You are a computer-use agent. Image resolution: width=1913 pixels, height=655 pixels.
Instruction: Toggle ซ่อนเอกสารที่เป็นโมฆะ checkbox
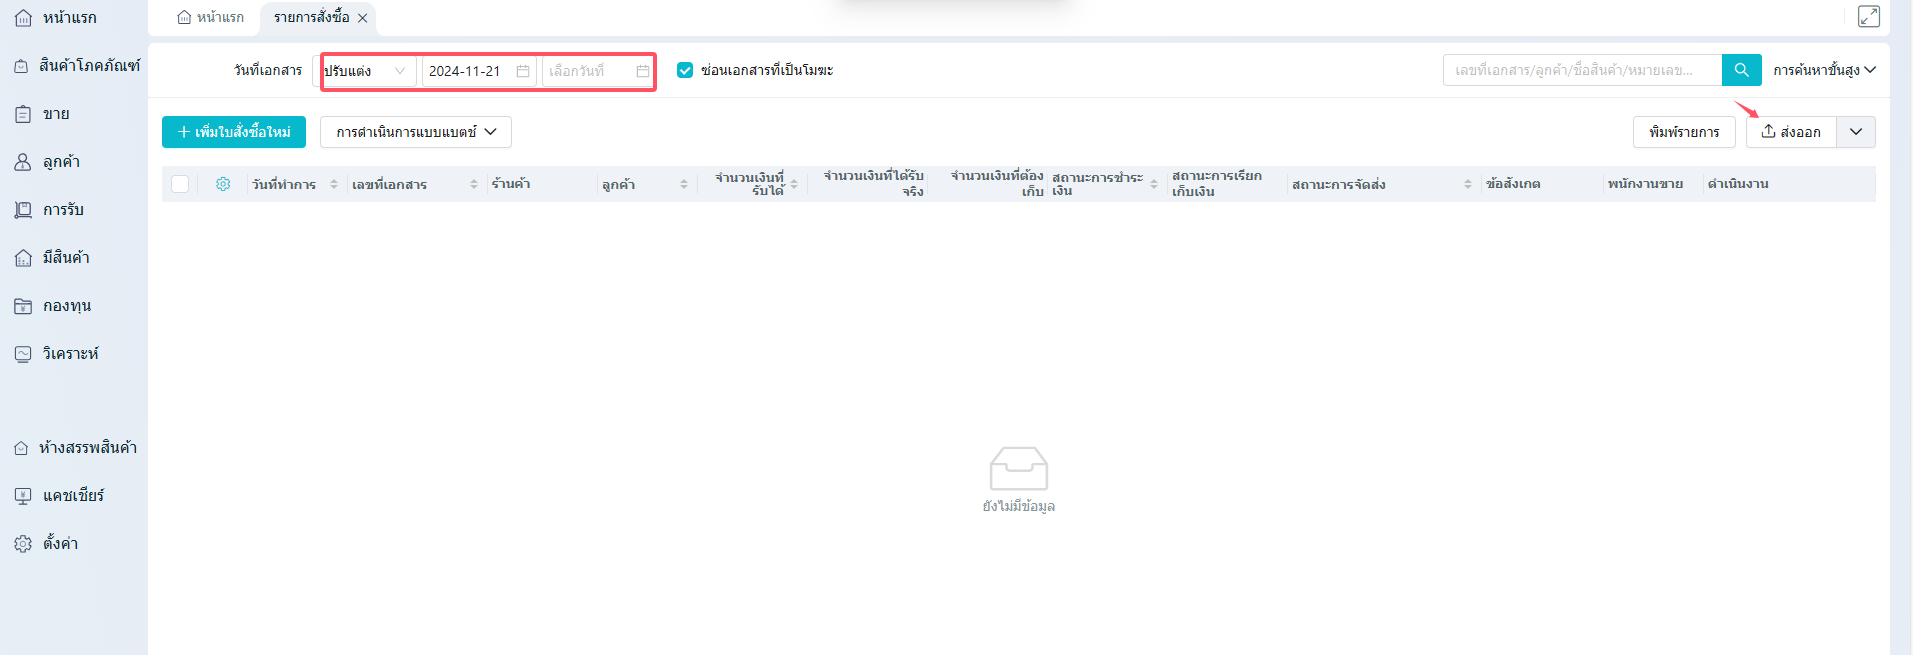coord(685,70)
